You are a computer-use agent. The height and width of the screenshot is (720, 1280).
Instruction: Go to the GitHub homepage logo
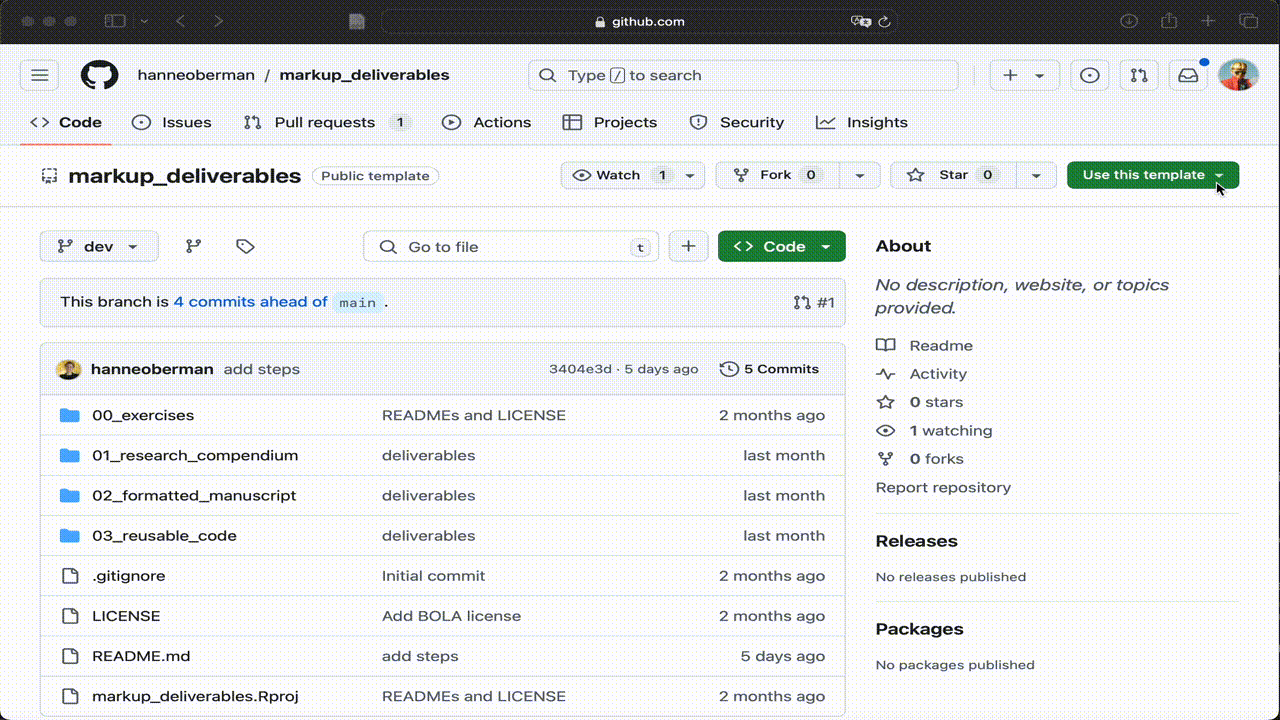click(x=99, y=75)
